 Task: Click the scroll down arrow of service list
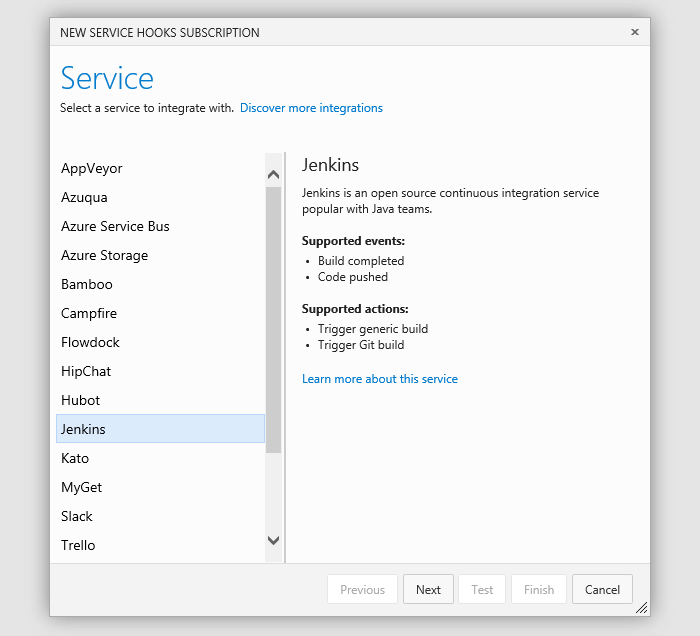click(273, 540)
